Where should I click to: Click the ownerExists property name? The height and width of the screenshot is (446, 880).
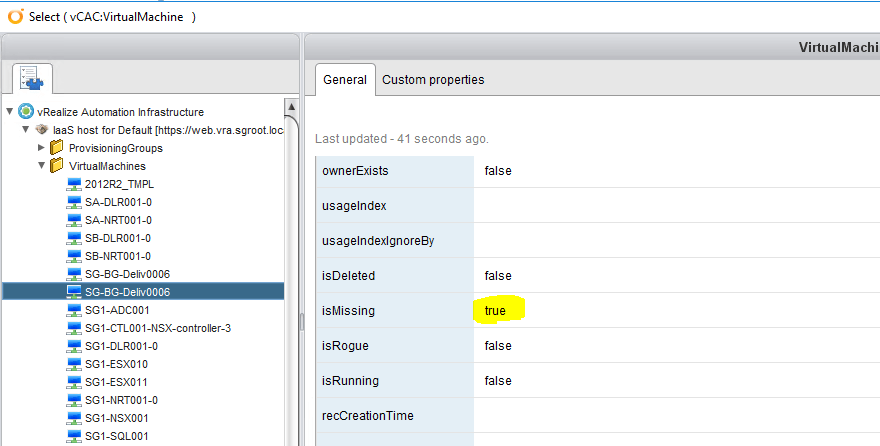point(355,171)
